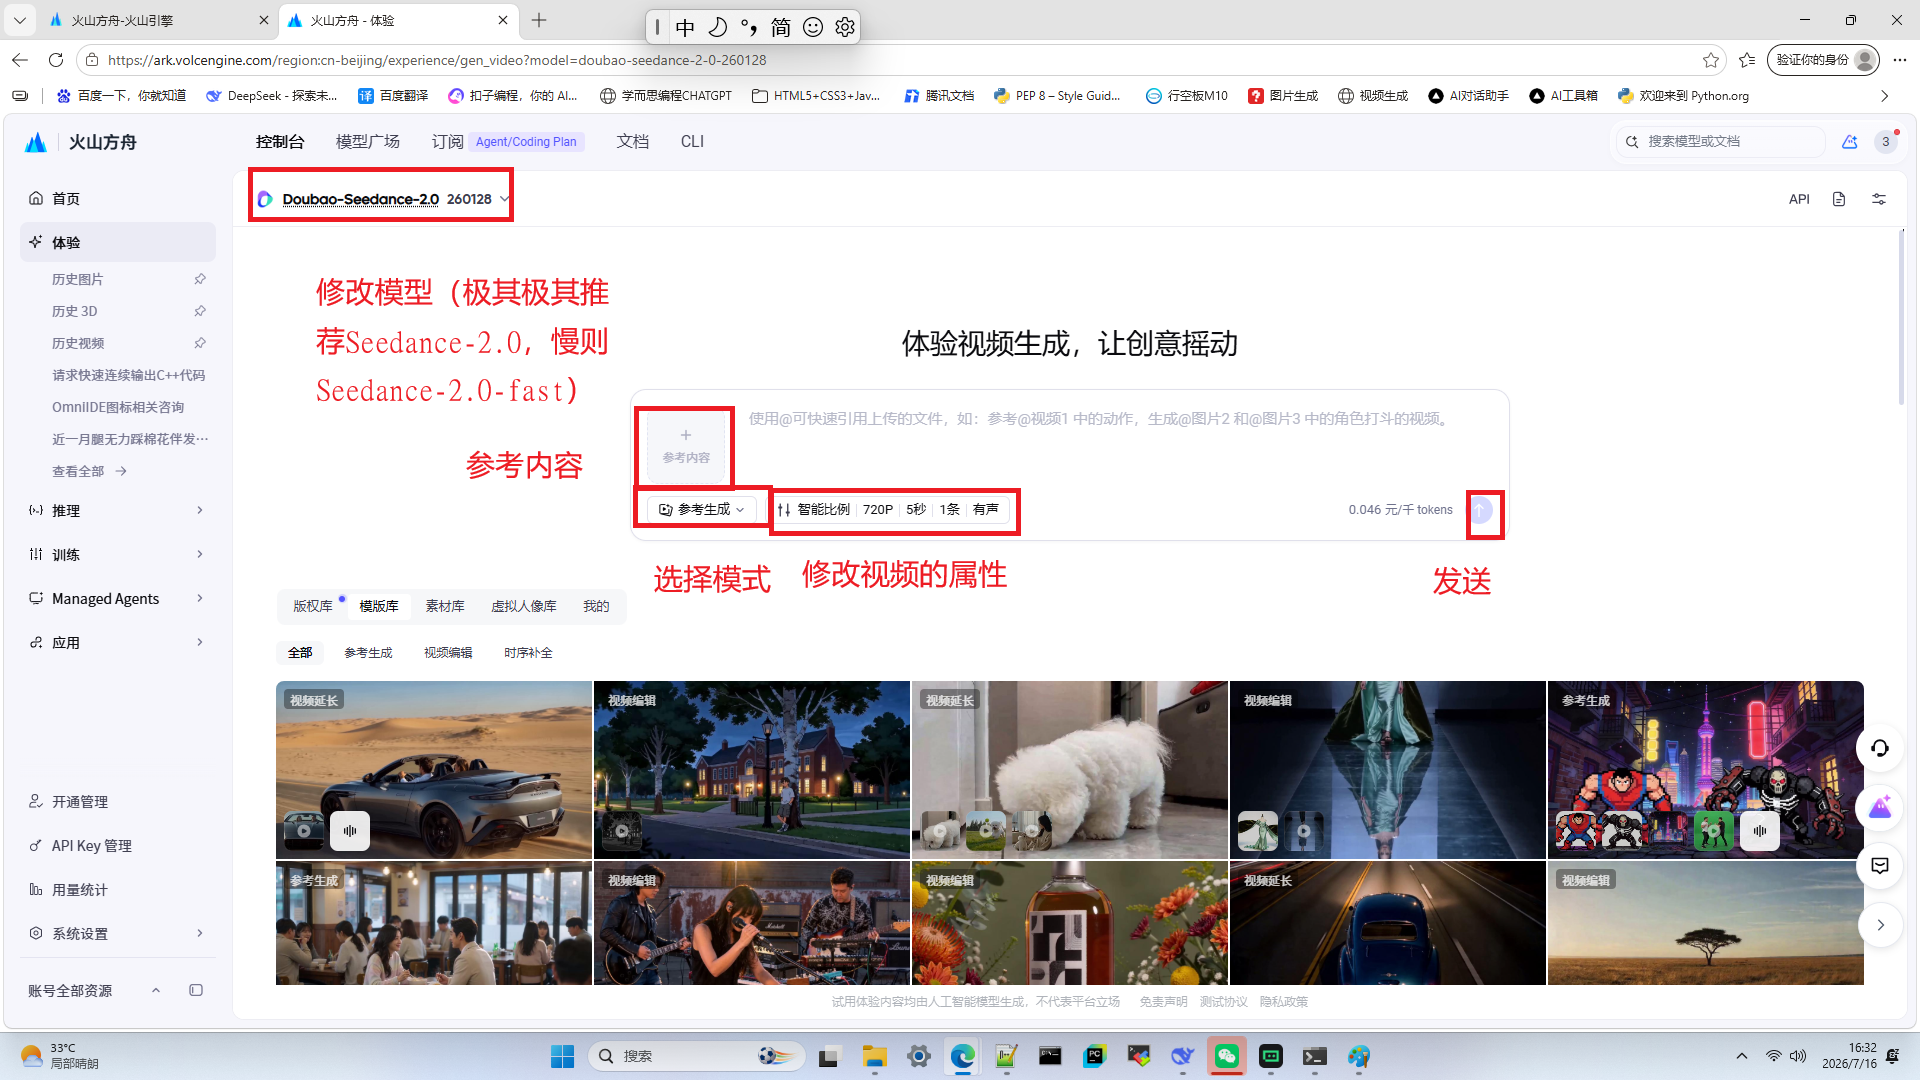
Task: Expand the 账号全部资源 selector
Action: point(94,990)
